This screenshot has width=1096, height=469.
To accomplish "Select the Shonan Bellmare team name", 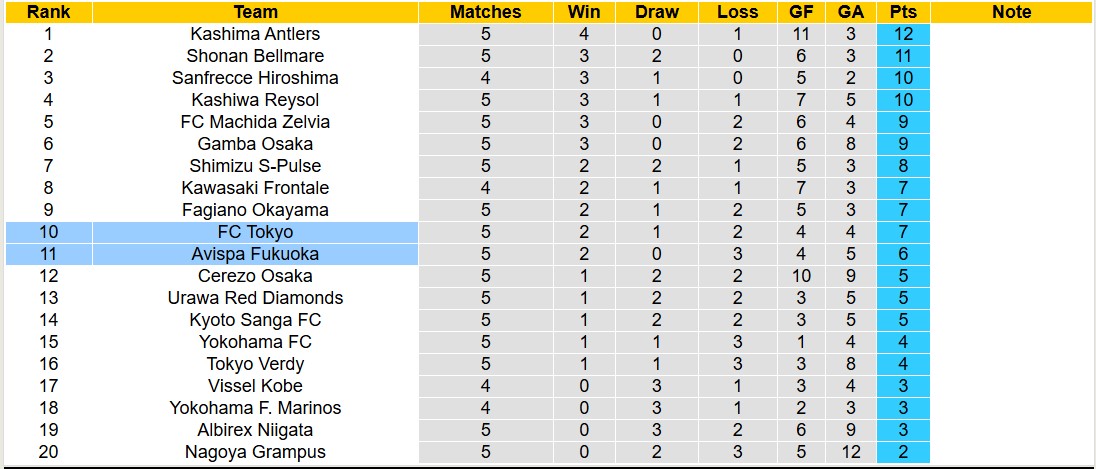I will (256, 56).
